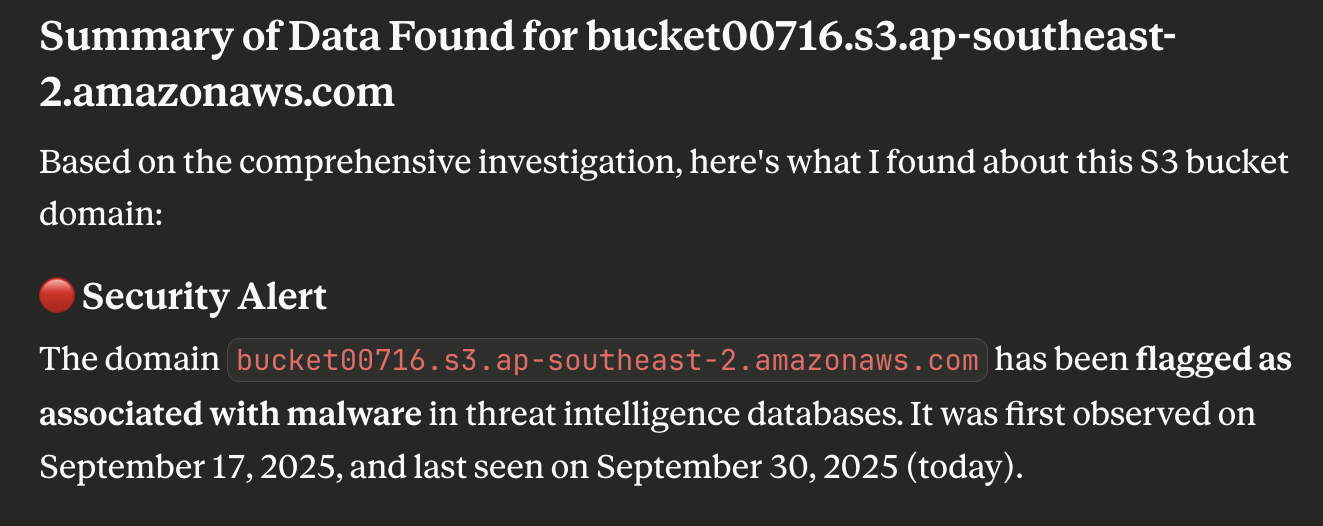1323x526 pixels.
Task: Click "bucket00716.s3.ap-southeast-" in the title
Action: coord(881,37)
